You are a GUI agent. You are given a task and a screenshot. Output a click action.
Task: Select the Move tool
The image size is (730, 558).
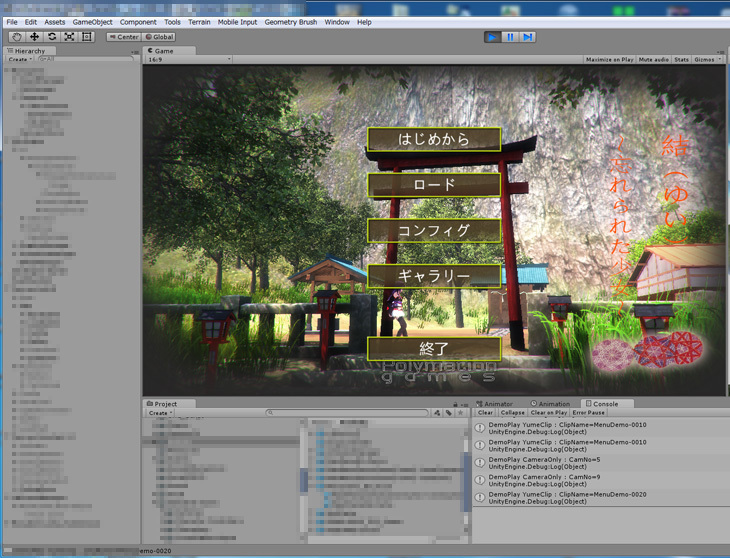point(34,37)
